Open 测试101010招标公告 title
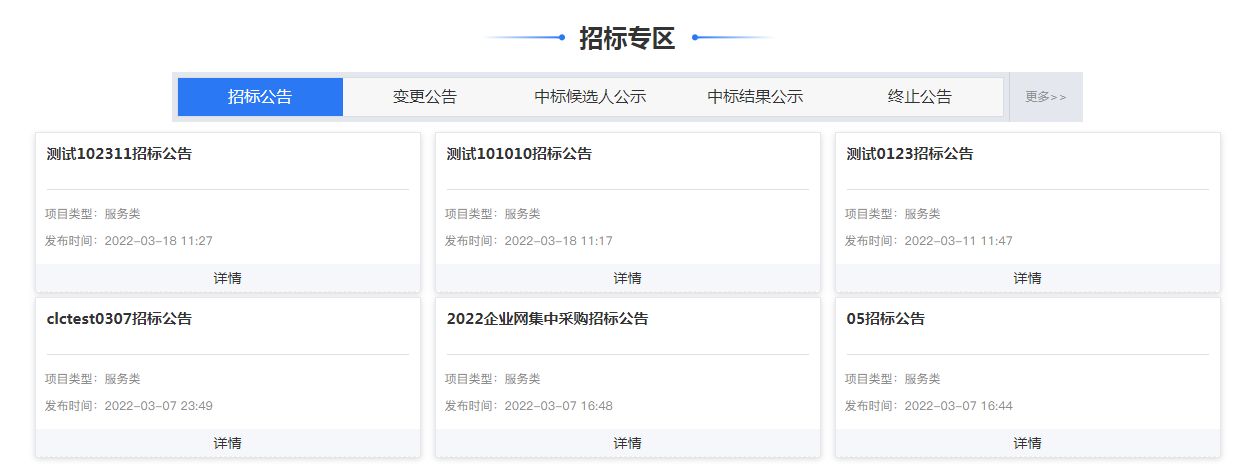 519,154
